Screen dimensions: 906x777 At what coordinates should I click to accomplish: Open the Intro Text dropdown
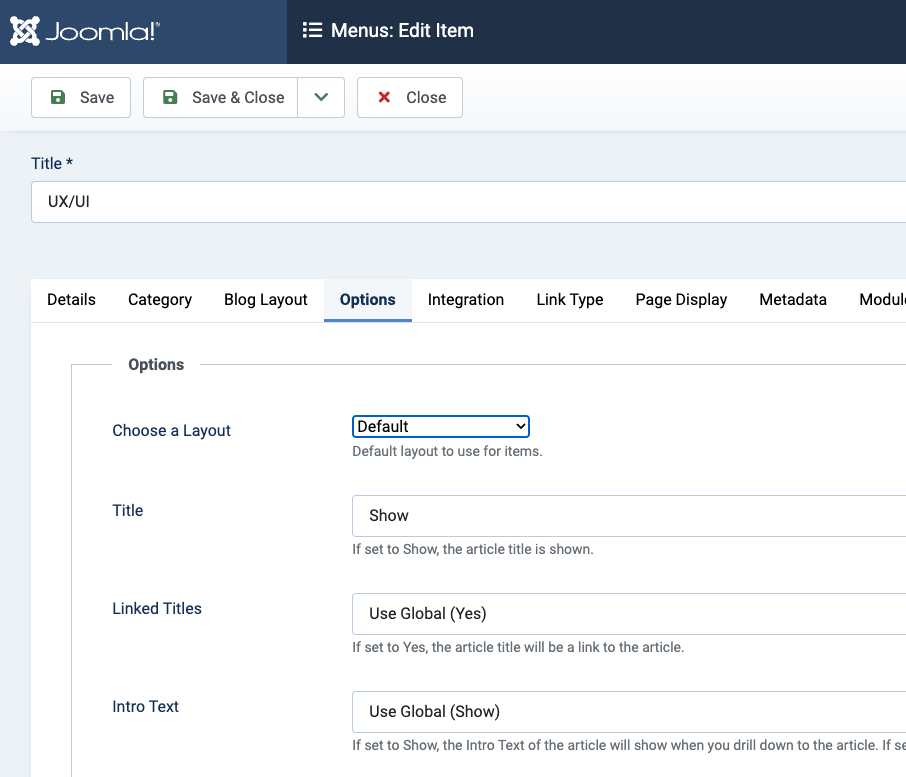[x=628, y=712]
